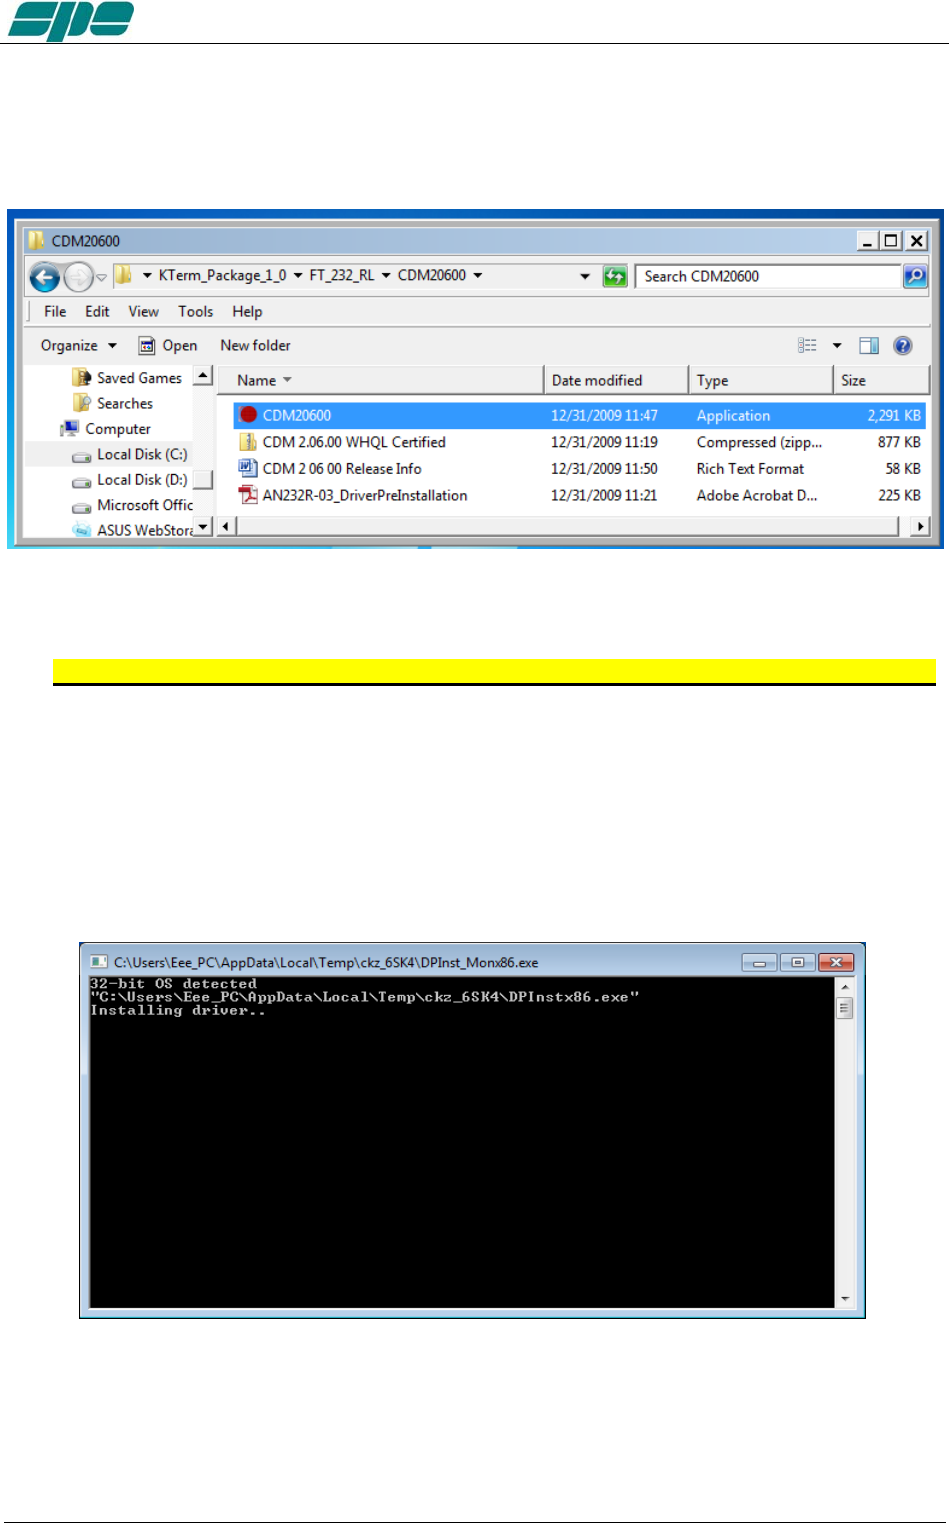This screenshot has height=1523, width=949.
Task: Click the Open button in the toolbar
Action: click(168, 345)
